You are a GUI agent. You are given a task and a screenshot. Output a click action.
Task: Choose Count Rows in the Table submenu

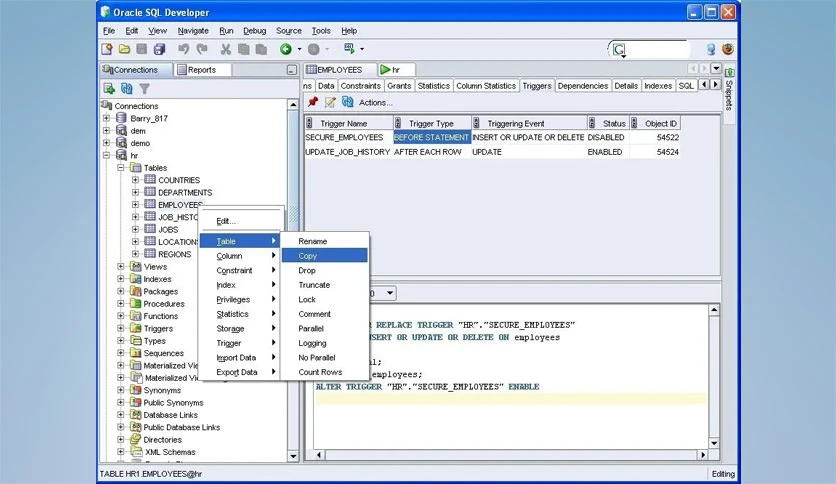324,372
